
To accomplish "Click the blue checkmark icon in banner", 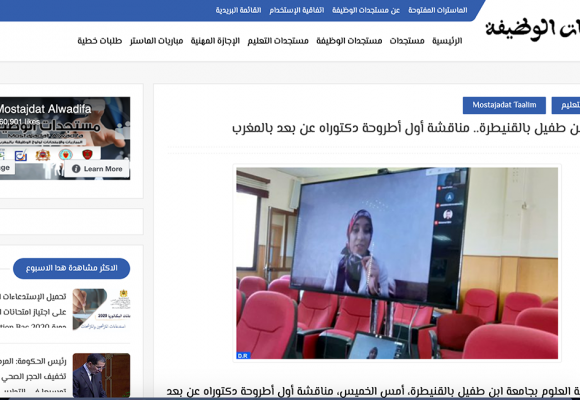I will pyautogui.click(x=21, y=155).
